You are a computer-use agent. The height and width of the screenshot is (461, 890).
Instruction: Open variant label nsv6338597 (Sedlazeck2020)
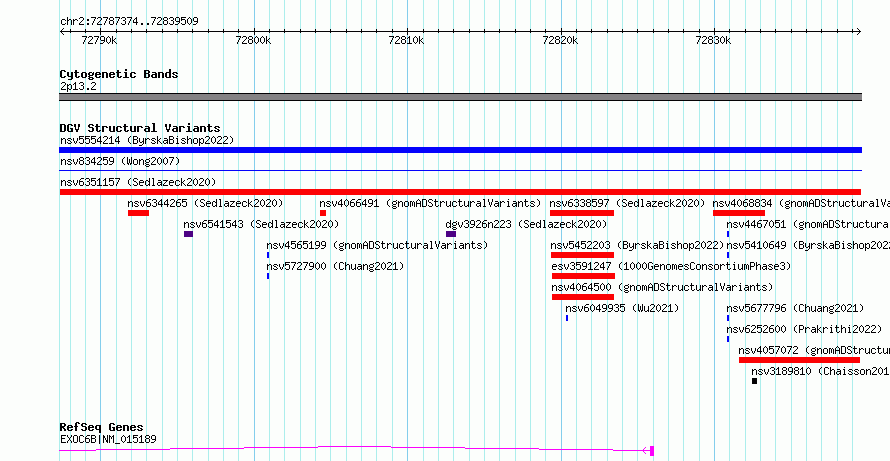(627, 203)
